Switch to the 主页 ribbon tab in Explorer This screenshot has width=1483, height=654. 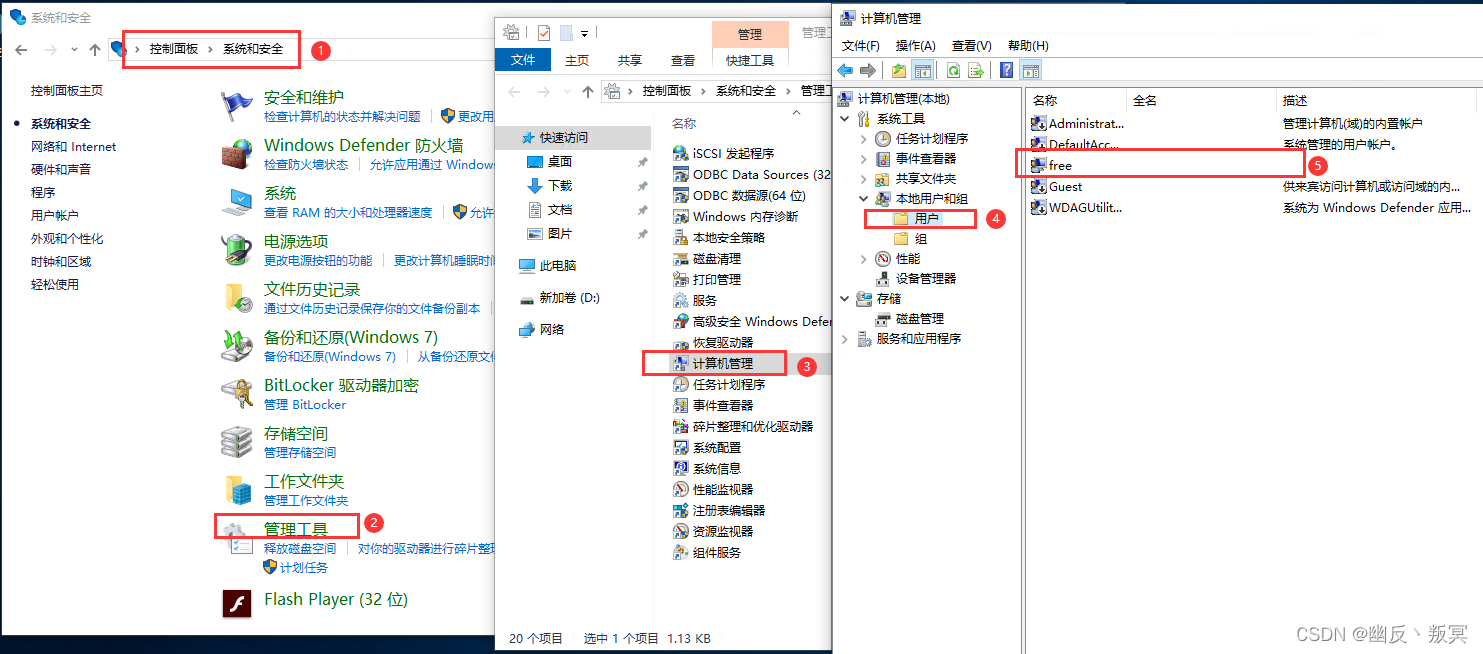click(577, 60)
